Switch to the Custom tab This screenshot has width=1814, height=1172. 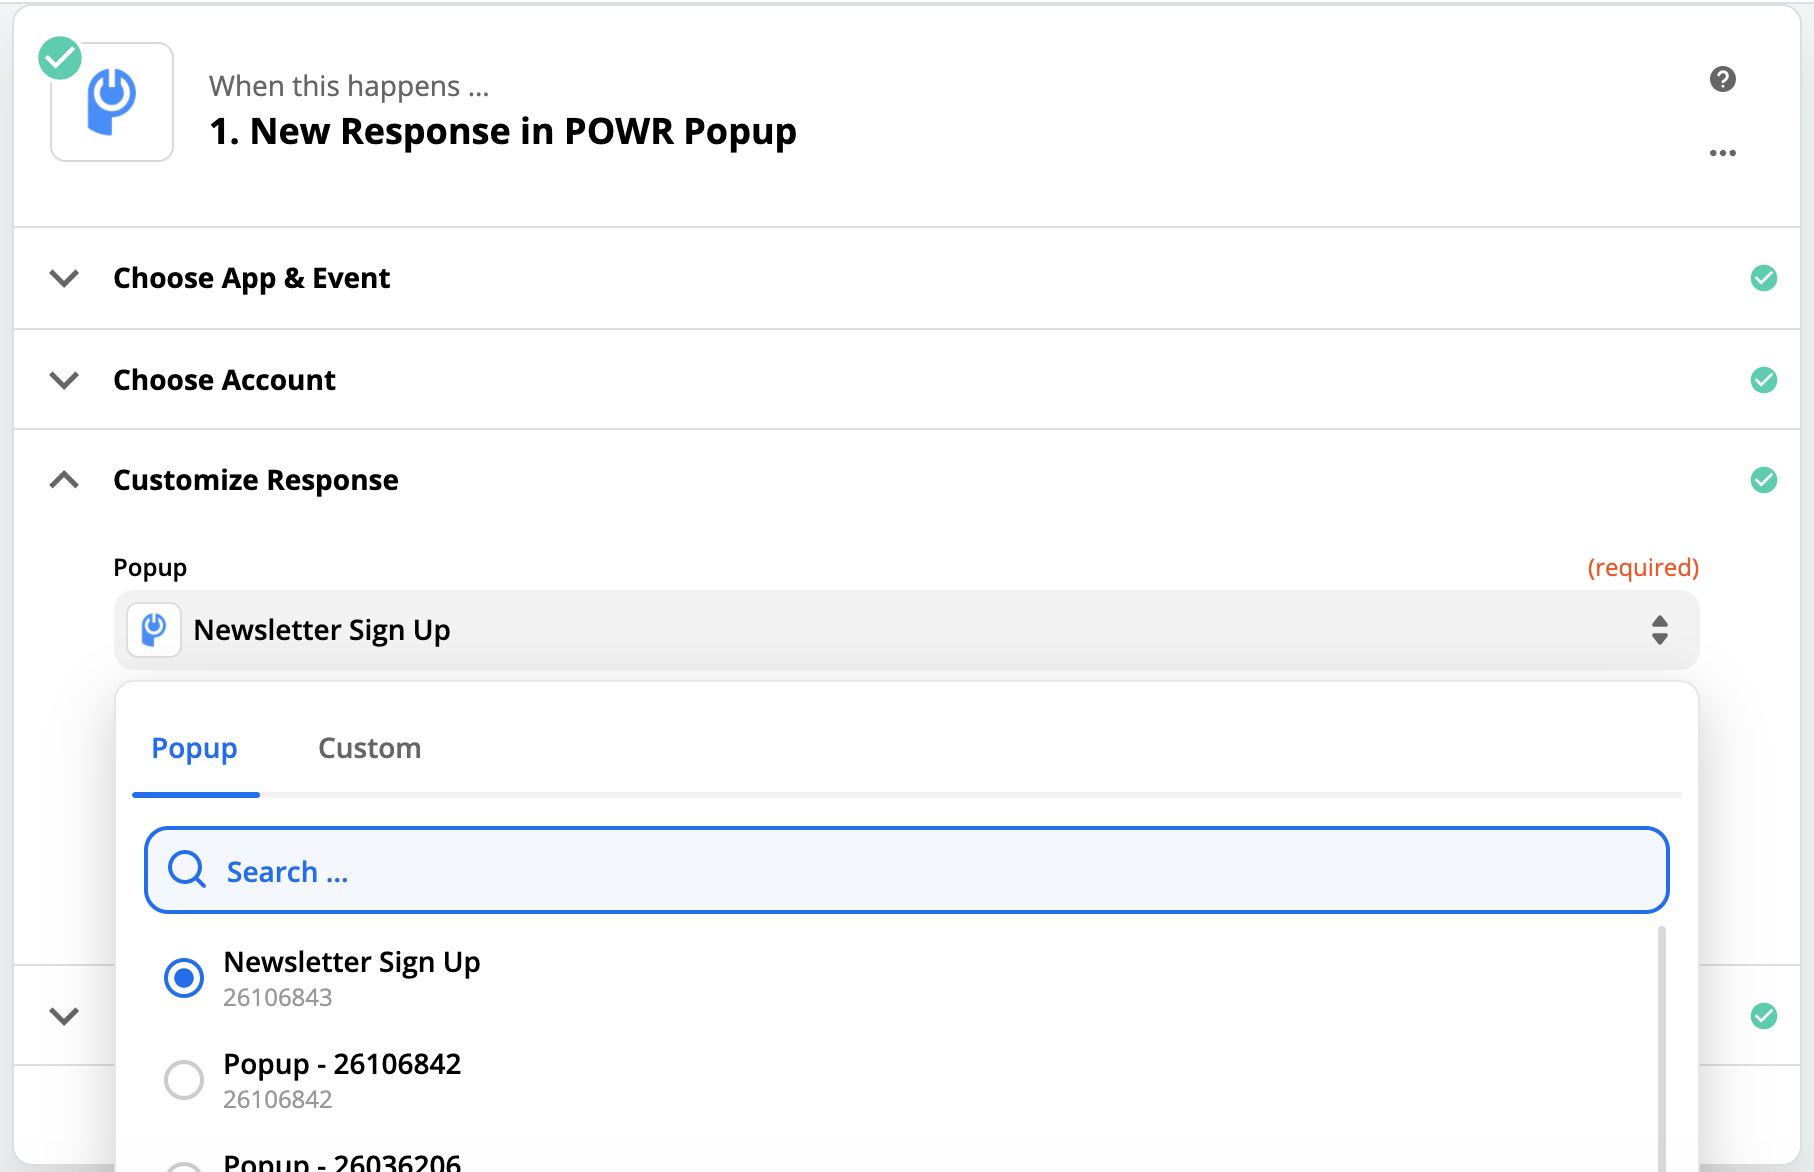coord(369,748)
